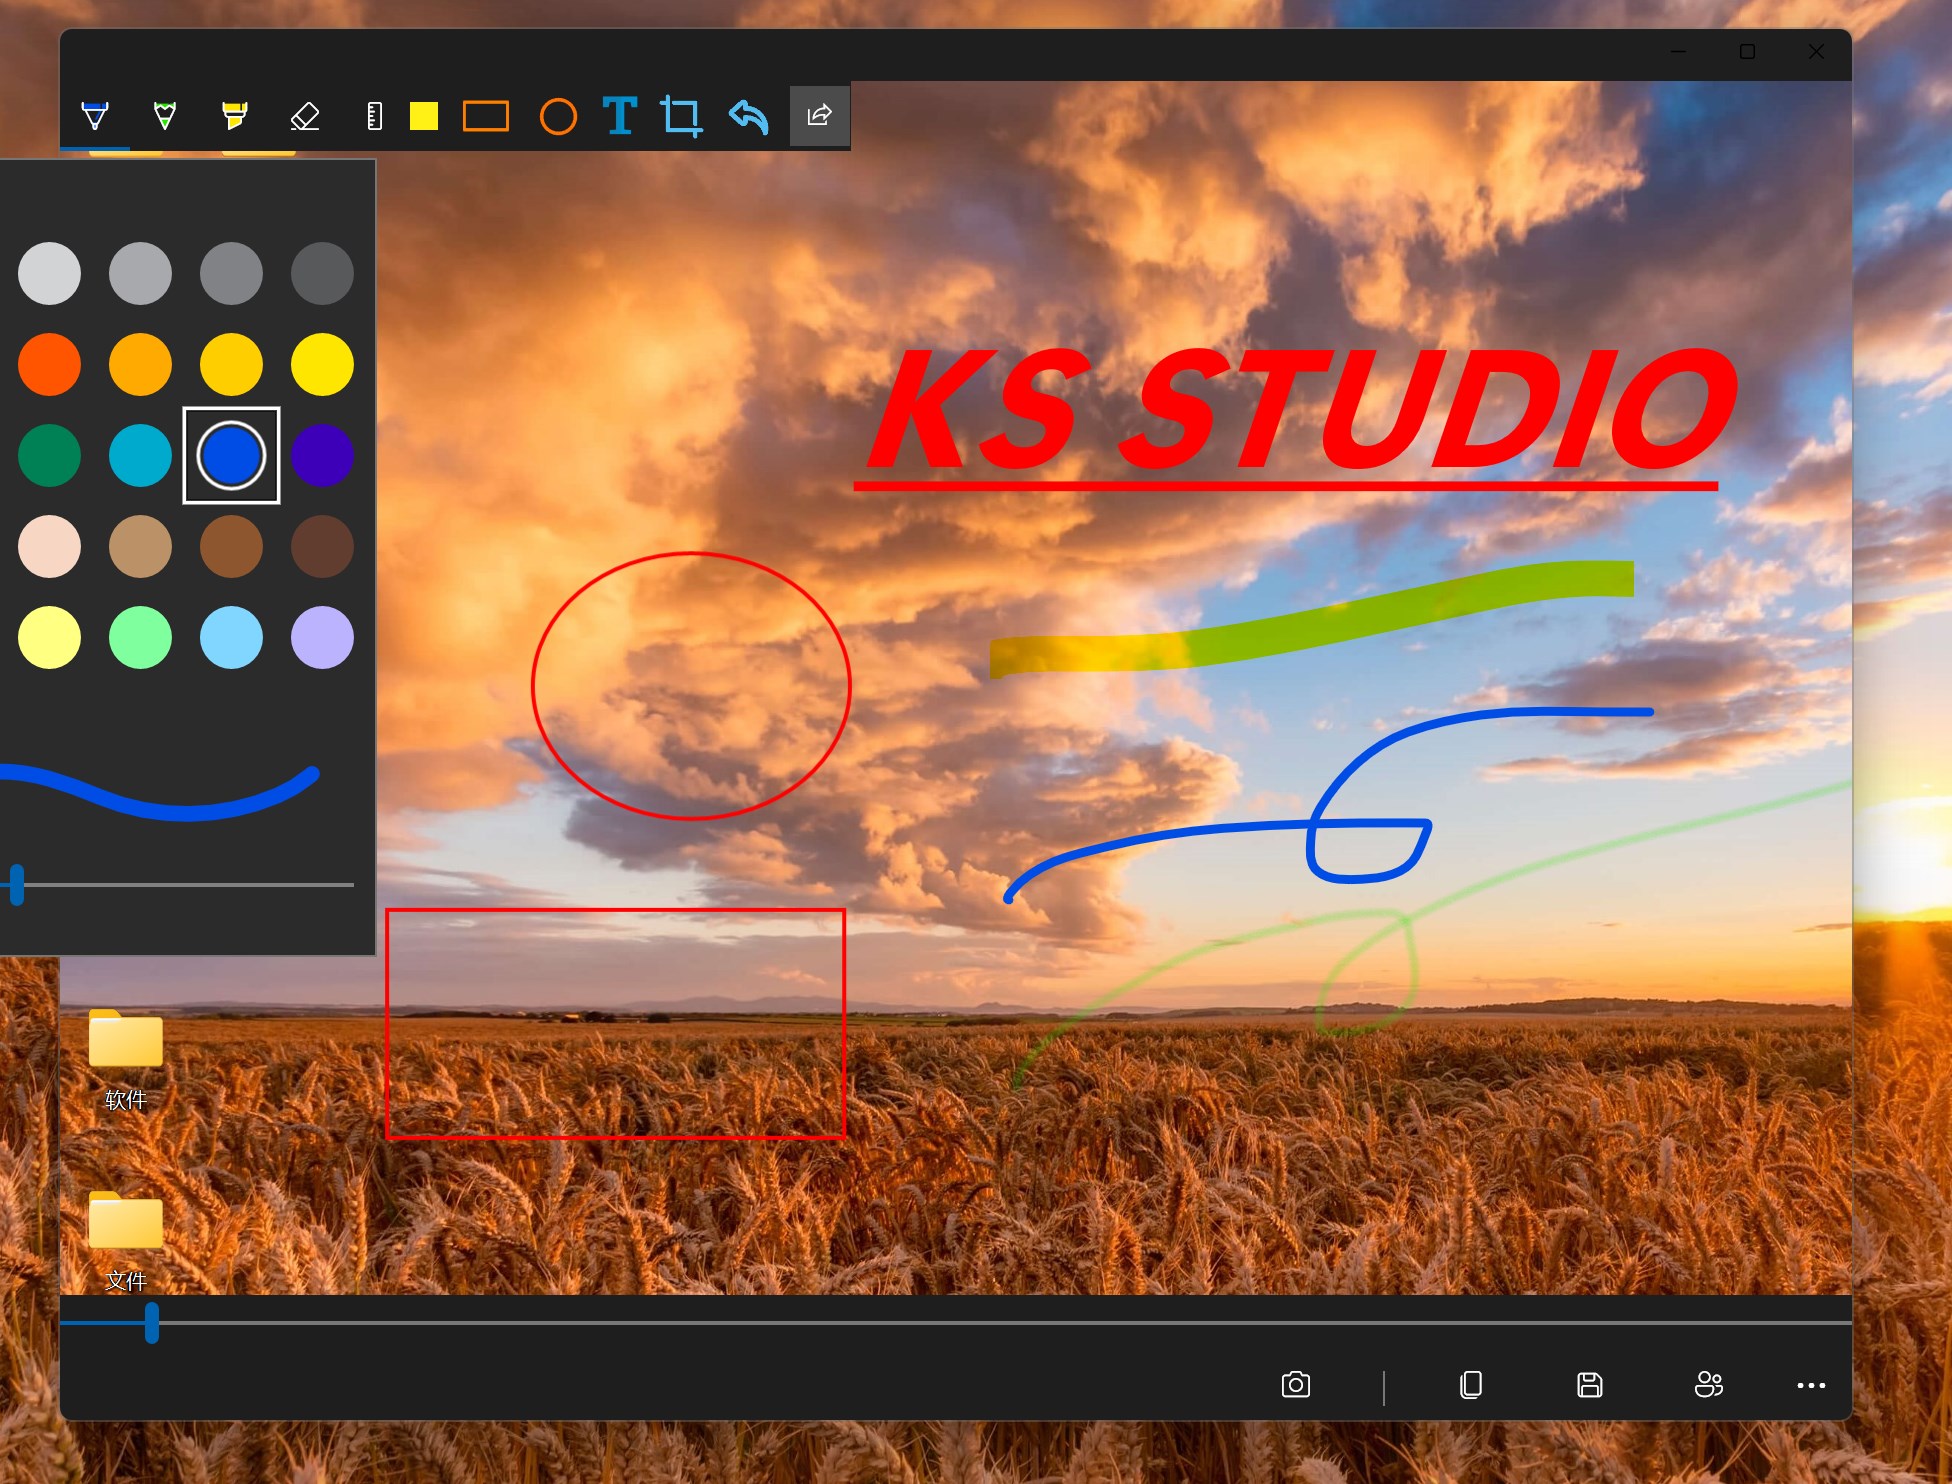Select the yellow highlighter tool
Image resolution: width=1952 pixels, height=1484 pixels.
[234, 116]
